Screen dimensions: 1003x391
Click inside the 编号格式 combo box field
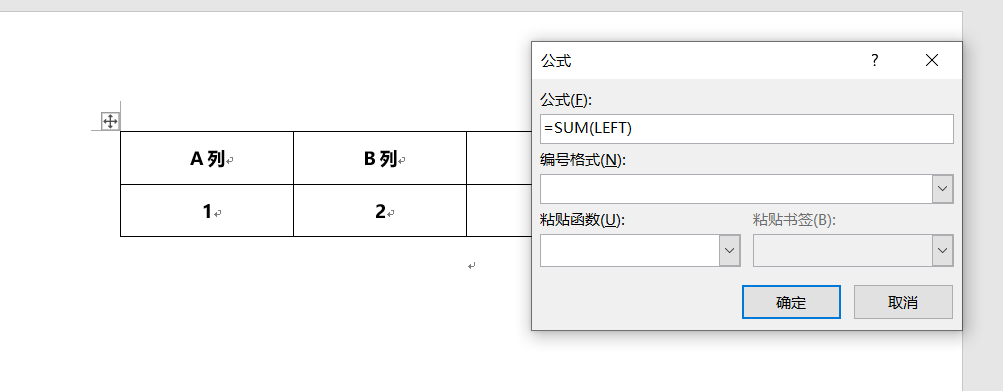(736, 189)
